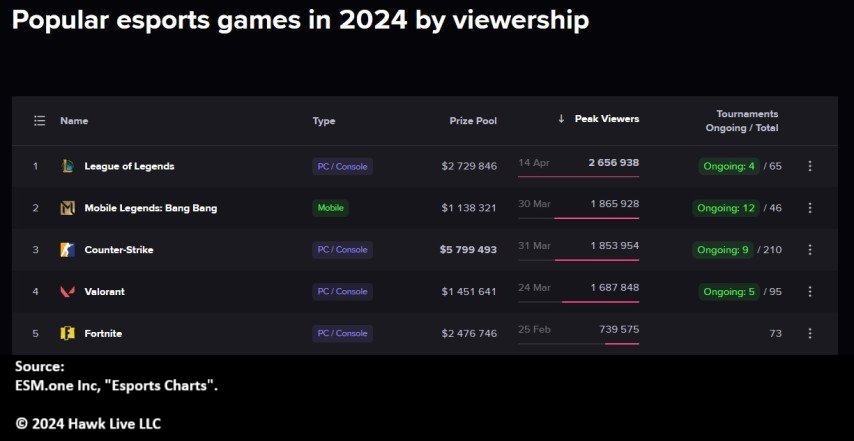Image resolution: width=854 pixels, height=441 pixels.
Task: Click the Fortnite peak viewers bar
Action: coord(621,344)
